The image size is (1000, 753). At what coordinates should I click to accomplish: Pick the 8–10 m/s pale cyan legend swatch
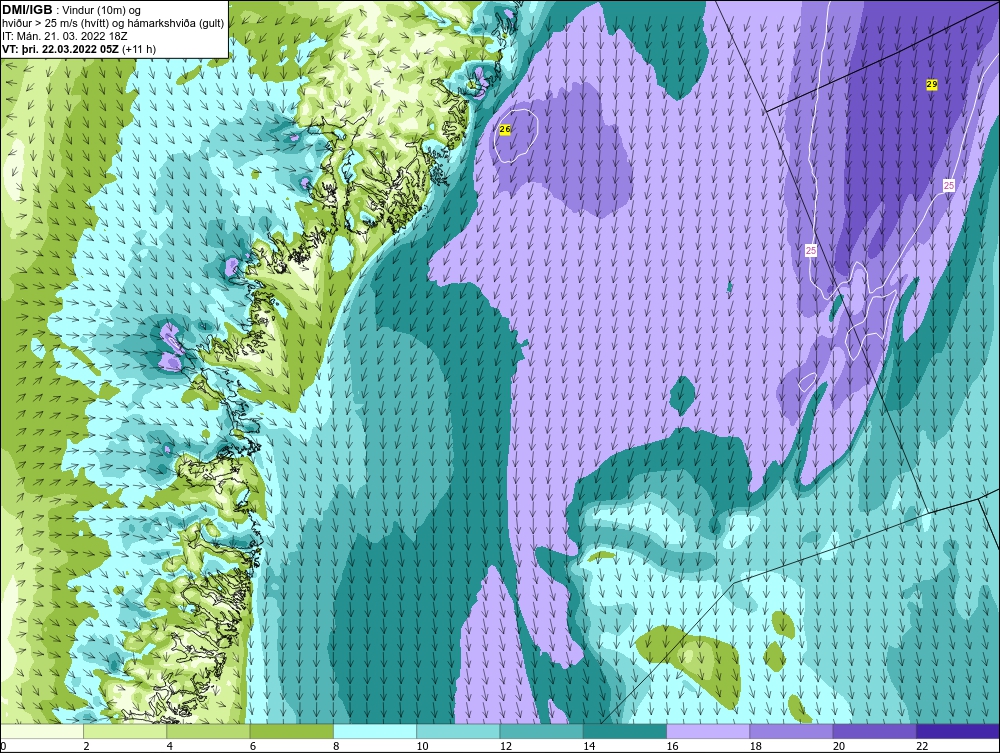[375, 731]
